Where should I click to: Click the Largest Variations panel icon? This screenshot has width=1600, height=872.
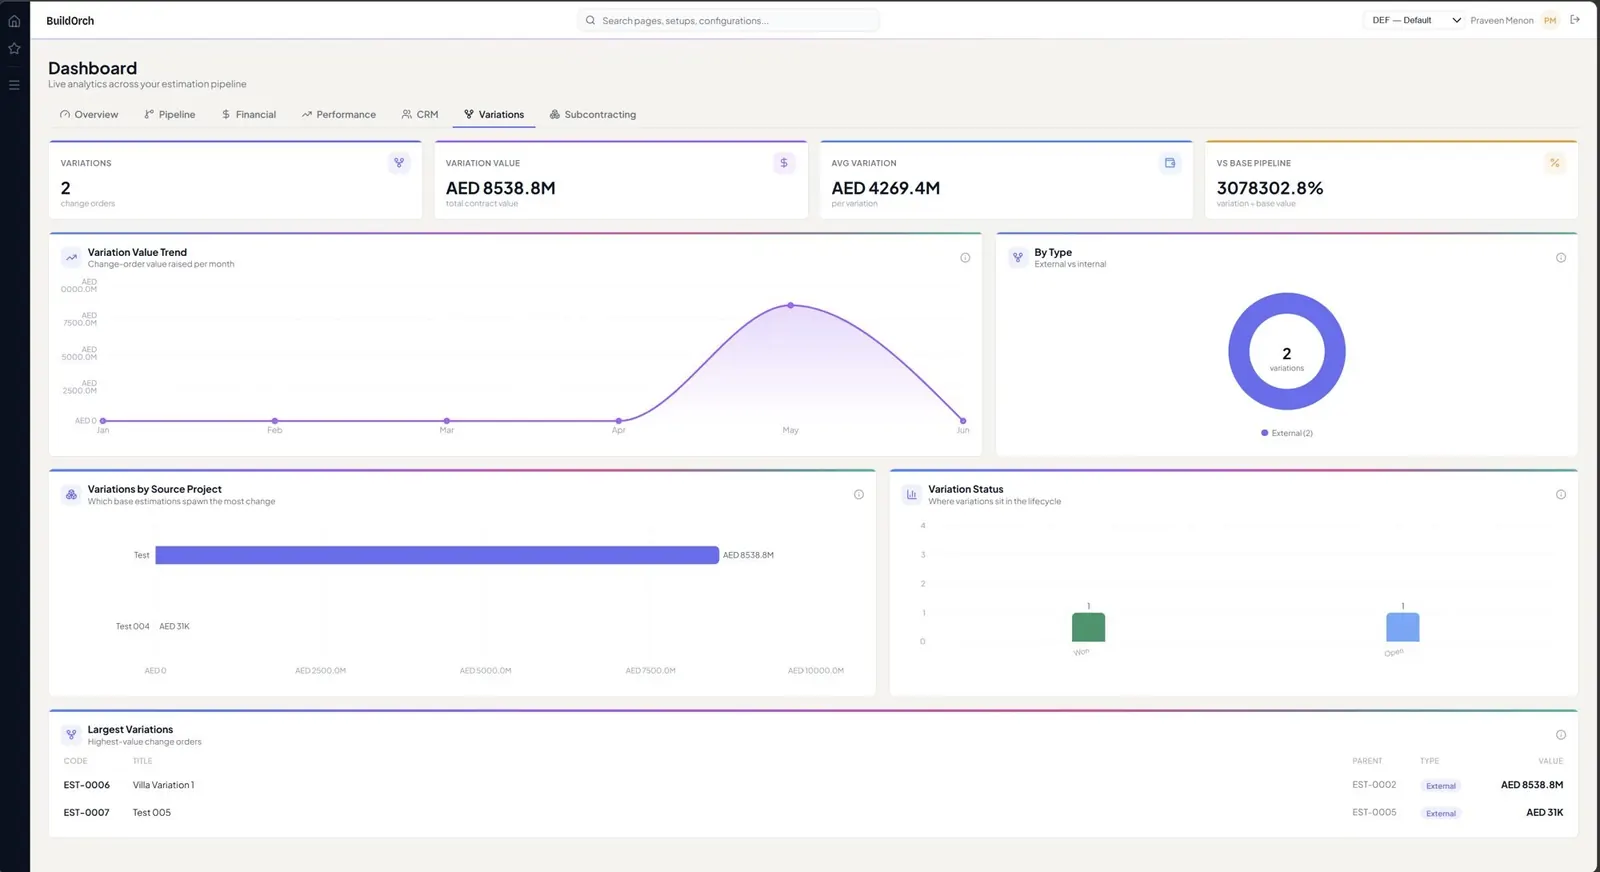click(x=71, y=735)
